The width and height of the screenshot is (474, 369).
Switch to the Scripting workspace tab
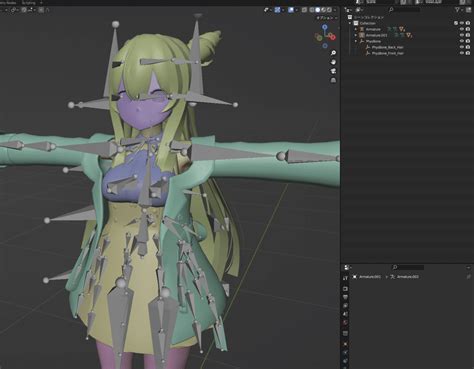pos(28,2)
